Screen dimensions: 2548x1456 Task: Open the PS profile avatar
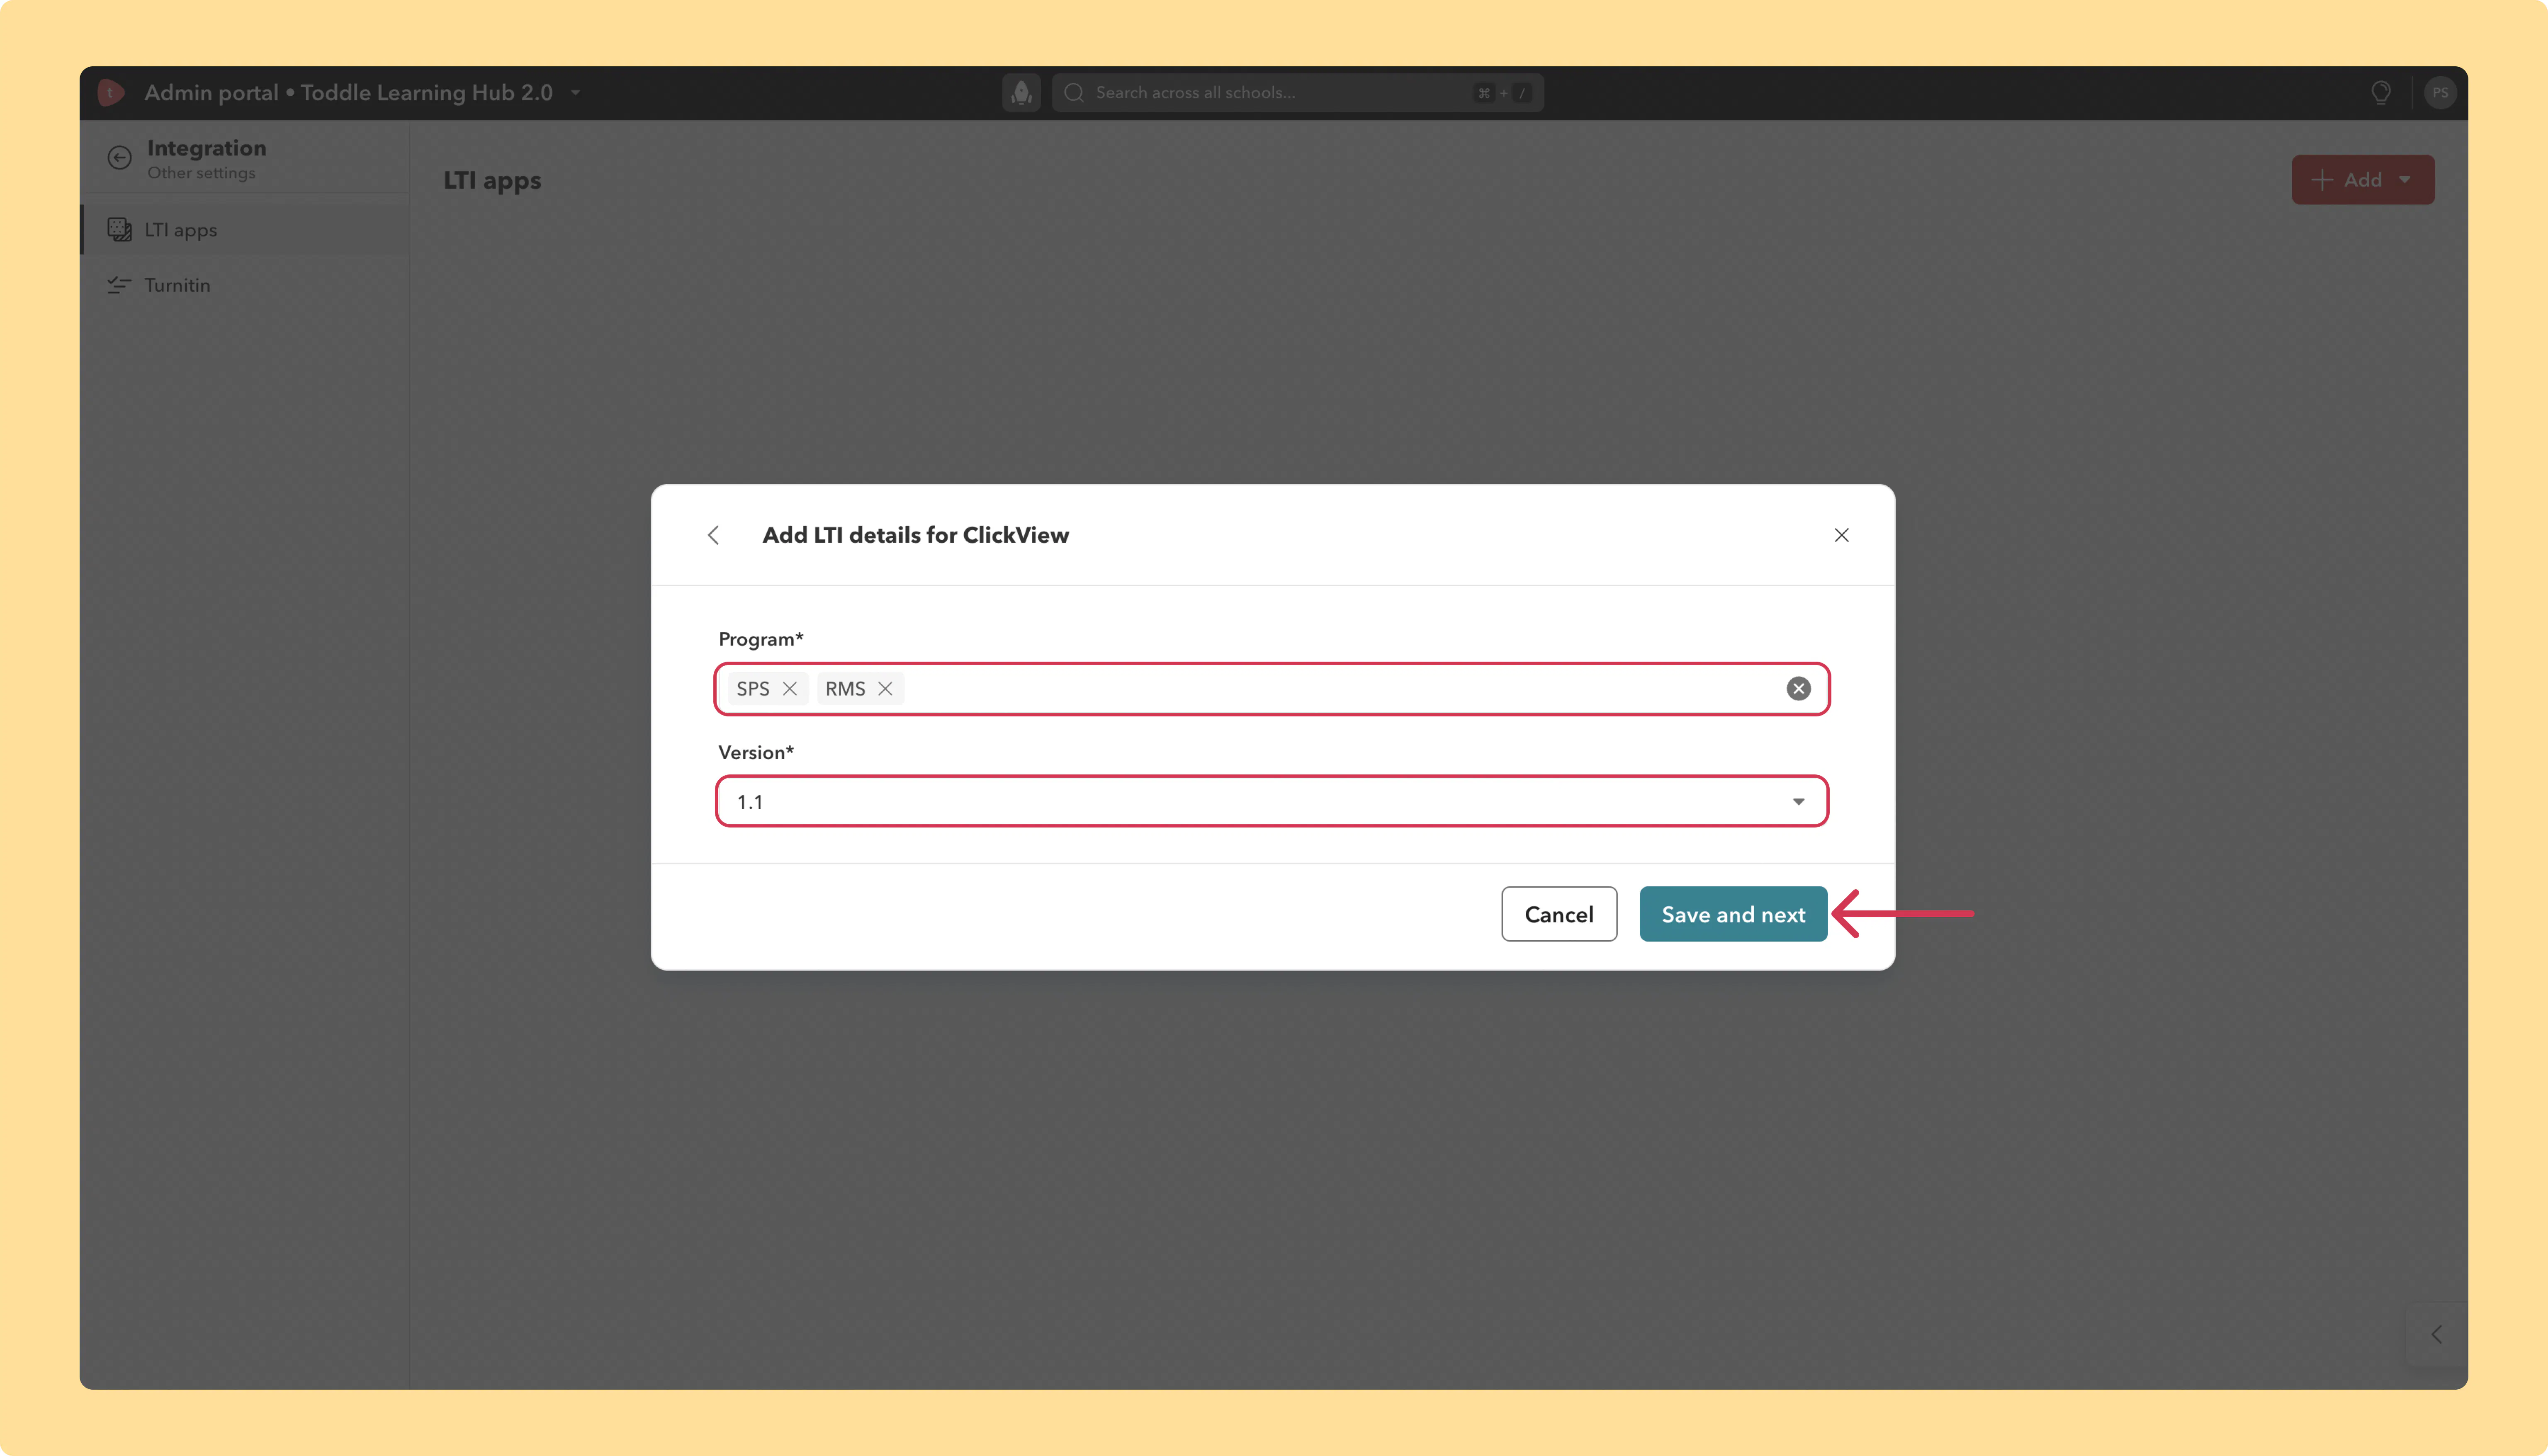(x=2440, y=93)
